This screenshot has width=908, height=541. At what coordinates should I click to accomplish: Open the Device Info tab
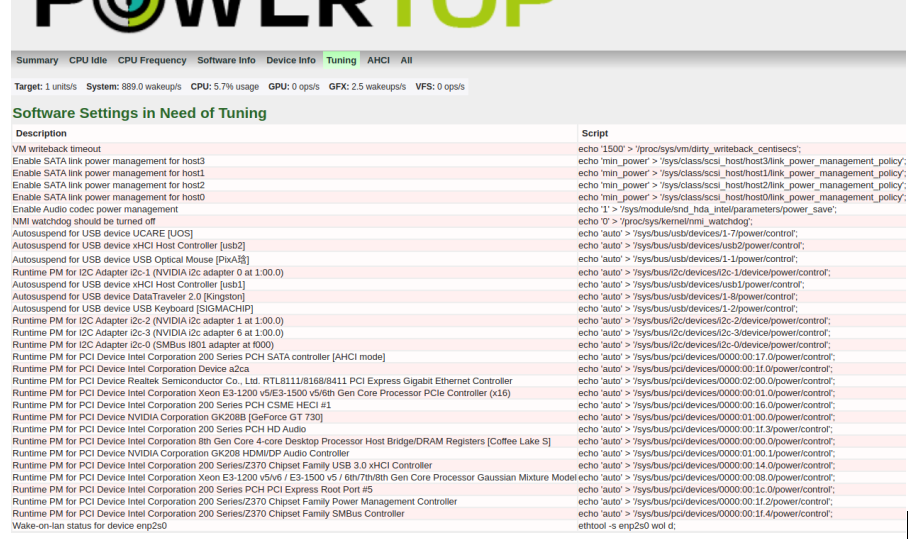coord(291,60)
